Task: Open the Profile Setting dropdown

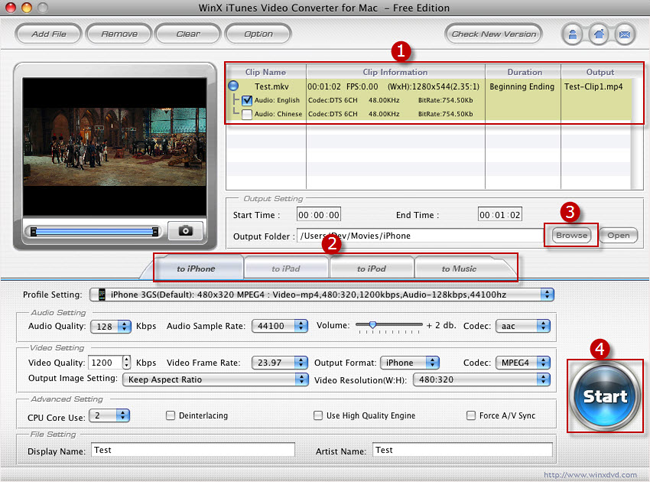Action: 322,295
